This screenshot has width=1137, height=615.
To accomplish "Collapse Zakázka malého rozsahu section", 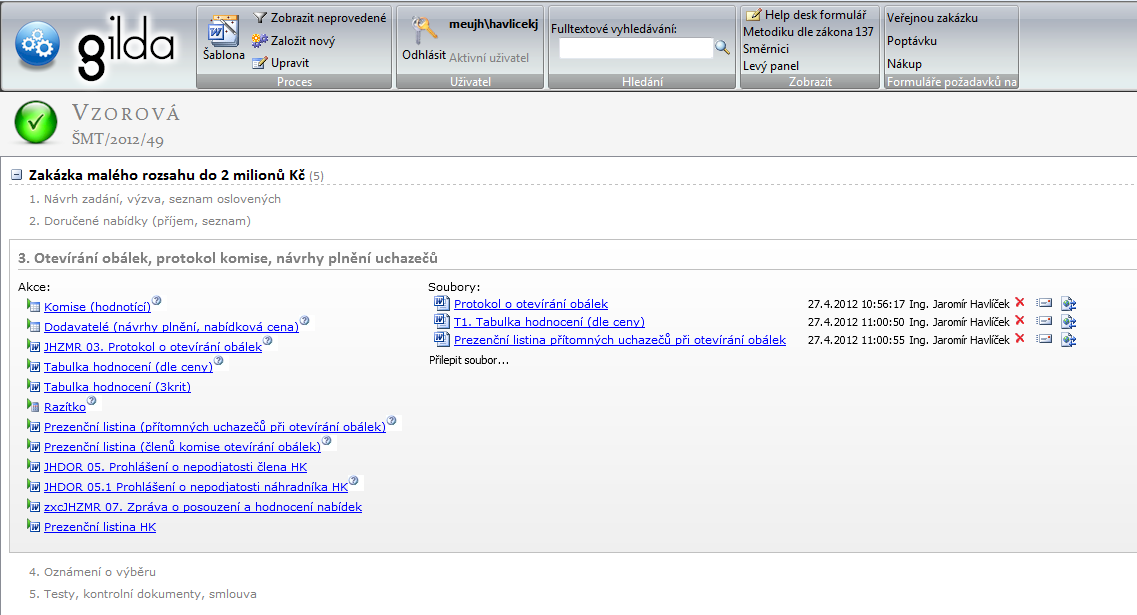I will pyautogui.click(x=17, y=175).
